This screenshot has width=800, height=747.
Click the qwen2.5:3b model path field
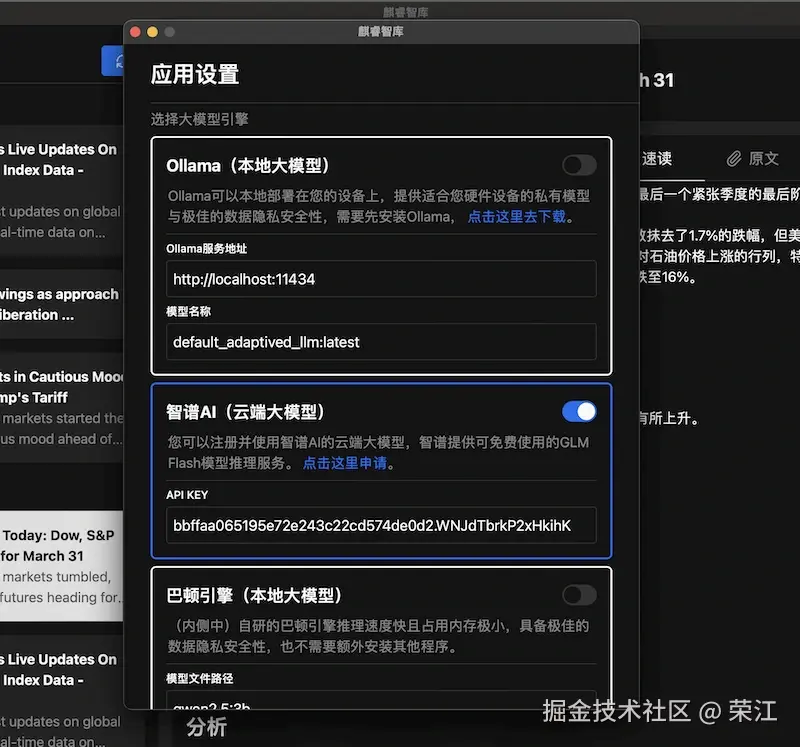point(380,705)
